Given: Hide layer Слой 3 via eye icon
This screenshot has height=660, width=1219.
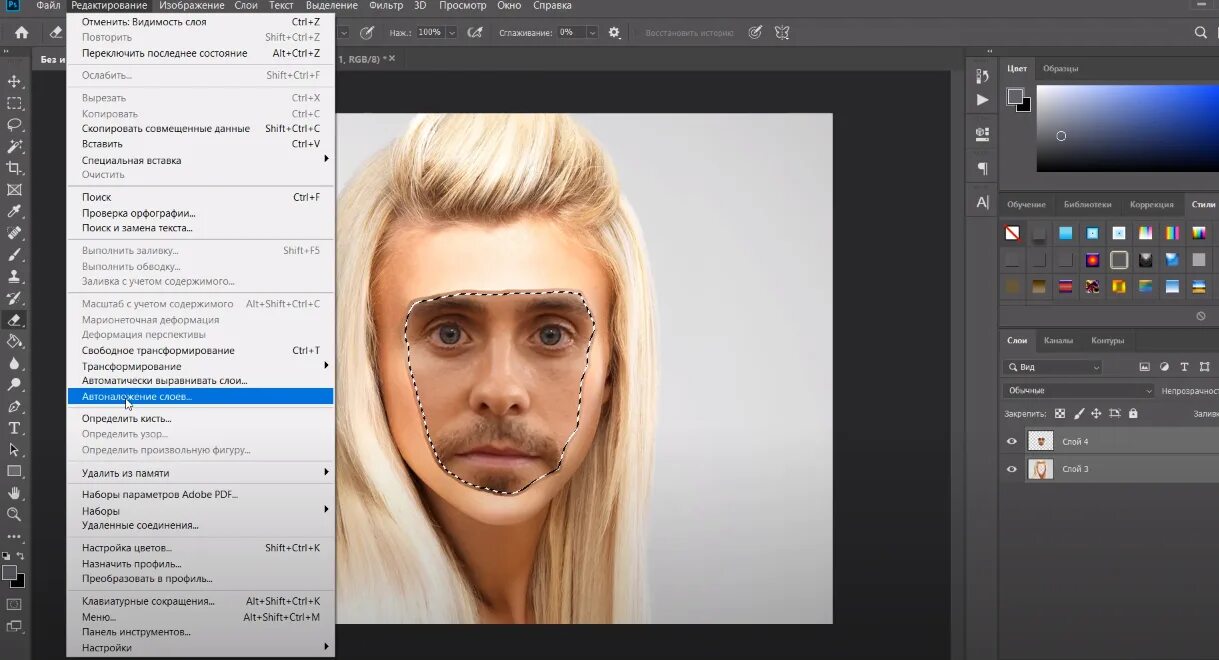Looking at the screenshot, I should (x=1012, y=469).
